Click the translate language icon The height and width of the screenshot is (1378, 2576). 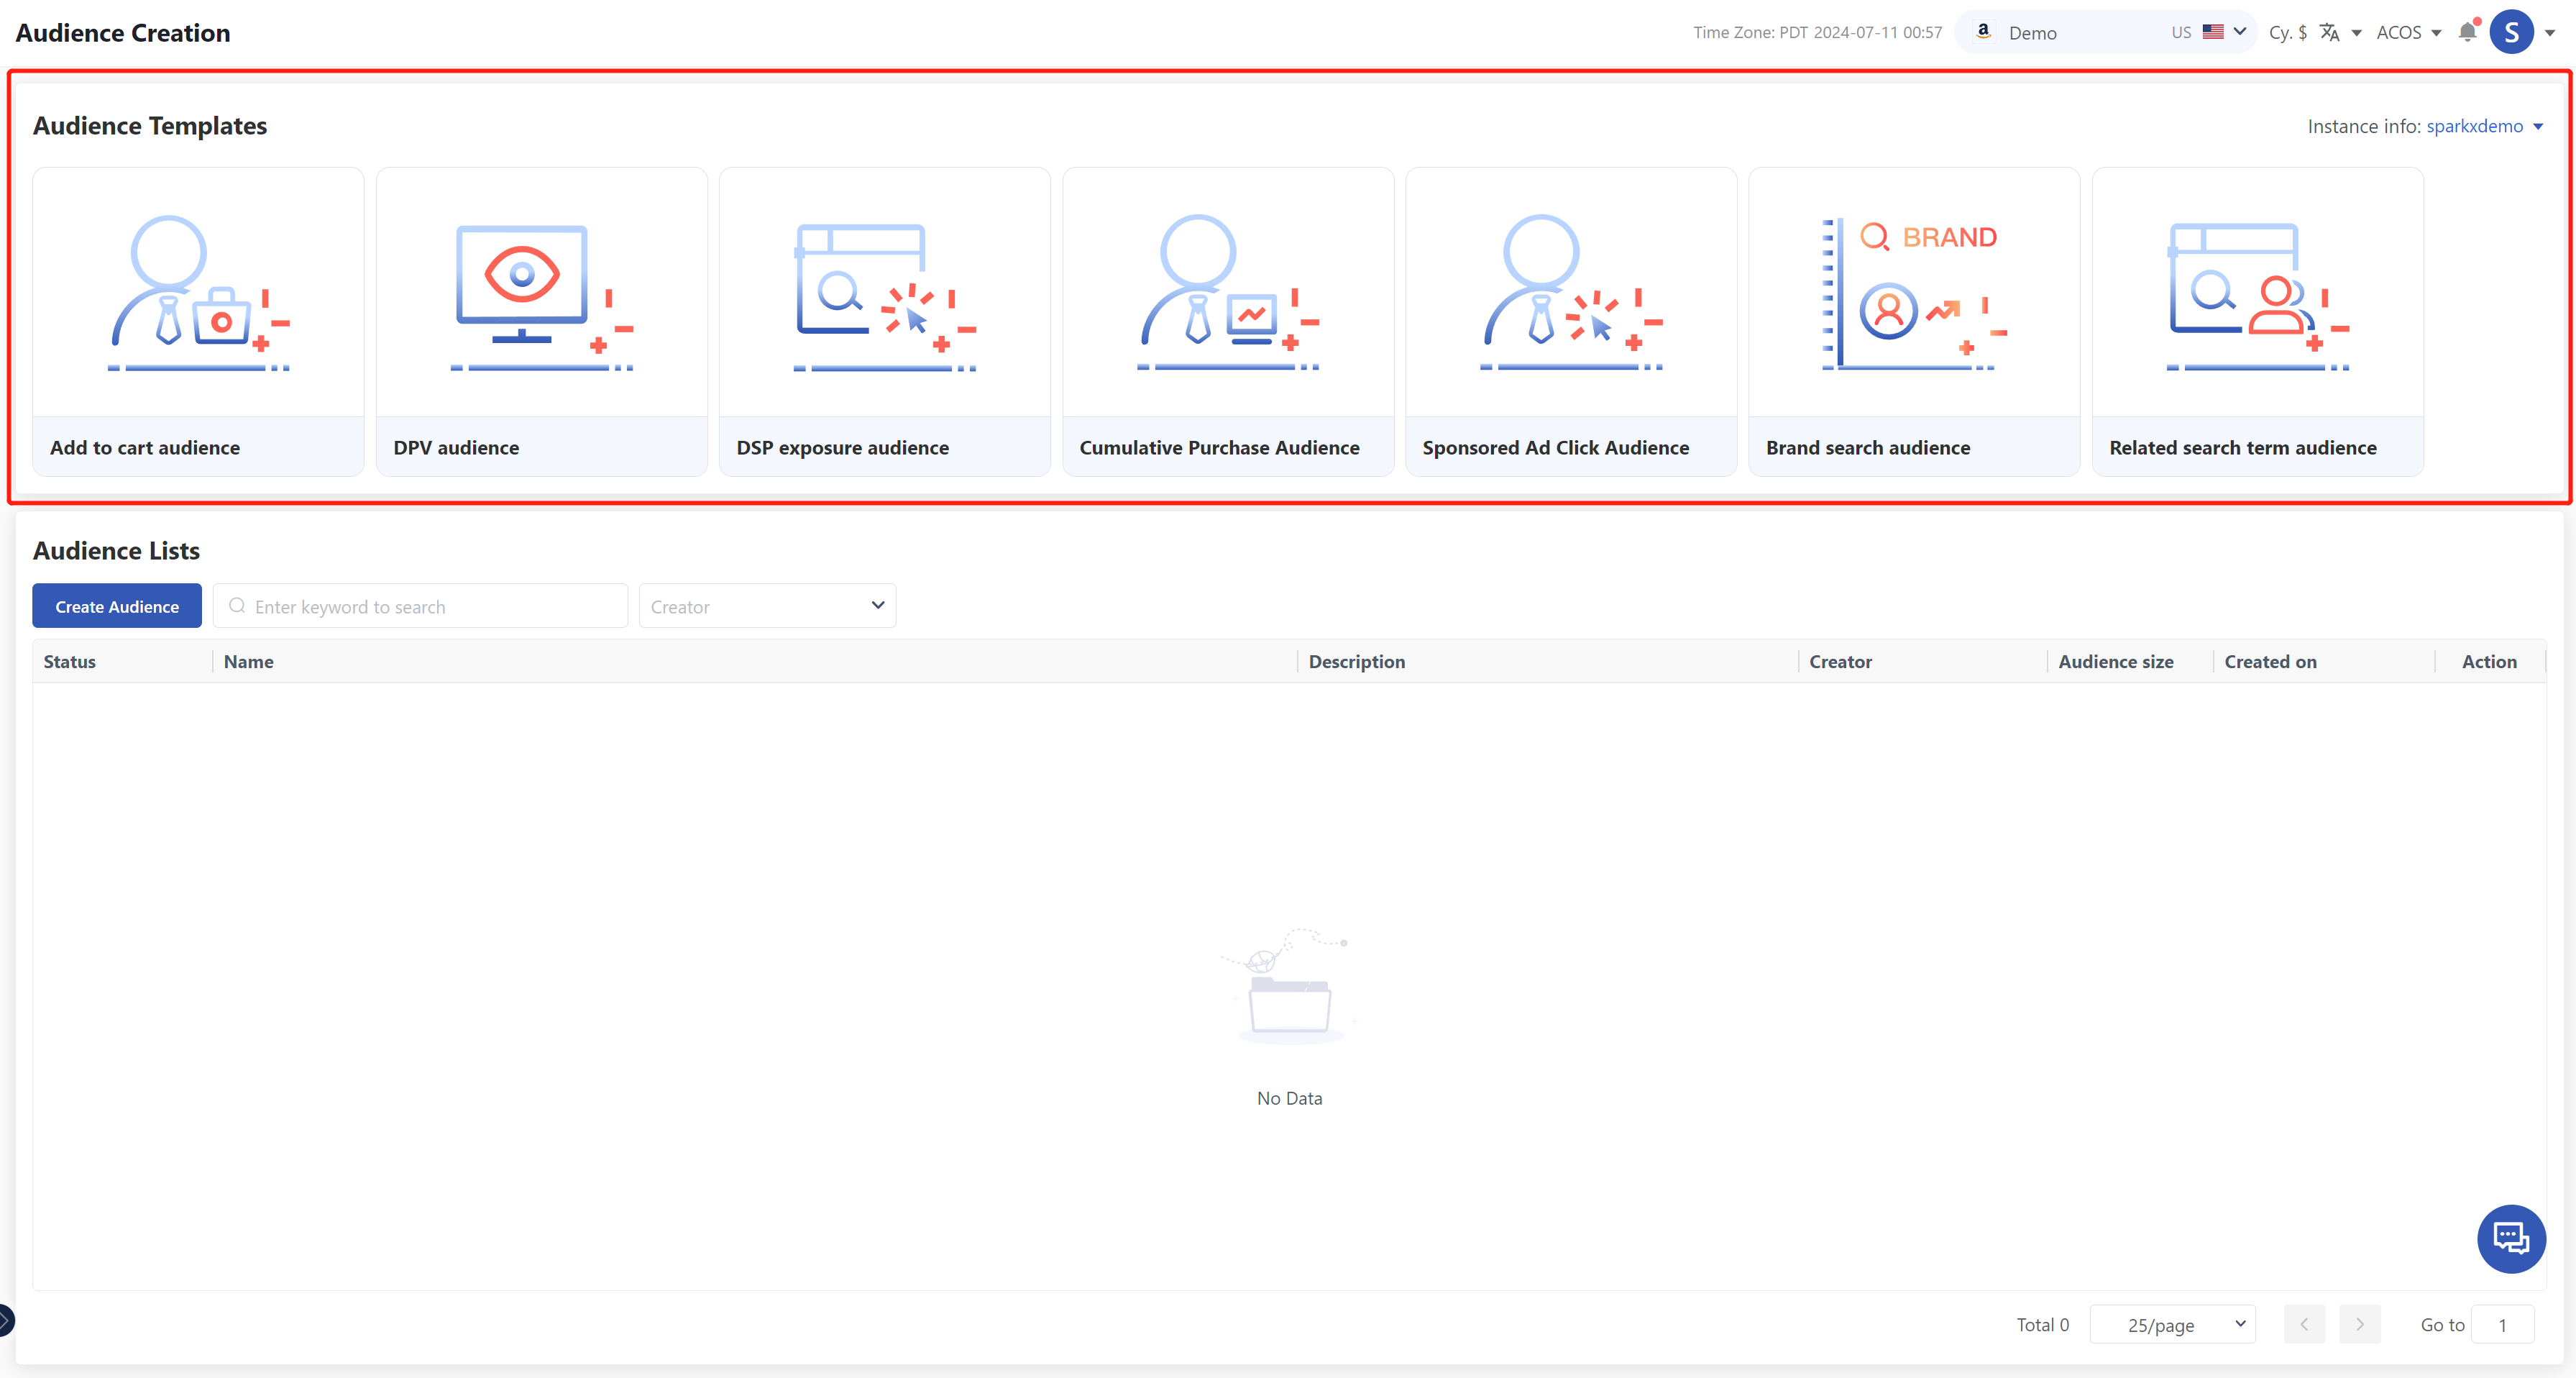(2330, 32)
